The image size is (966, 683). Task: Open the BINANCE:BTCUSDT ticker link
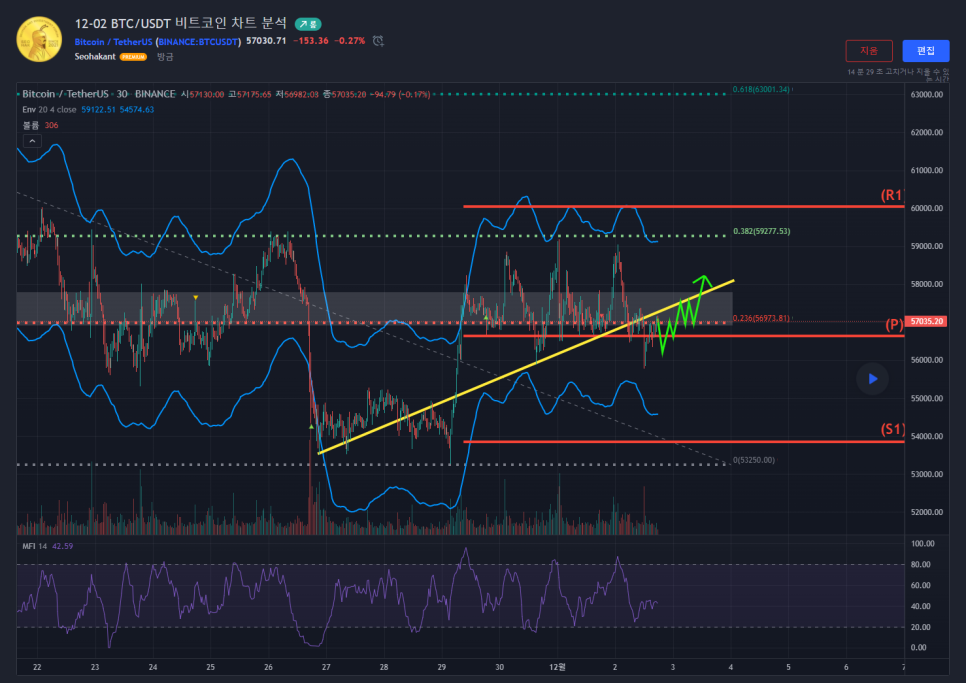click(x=200, y=41)
